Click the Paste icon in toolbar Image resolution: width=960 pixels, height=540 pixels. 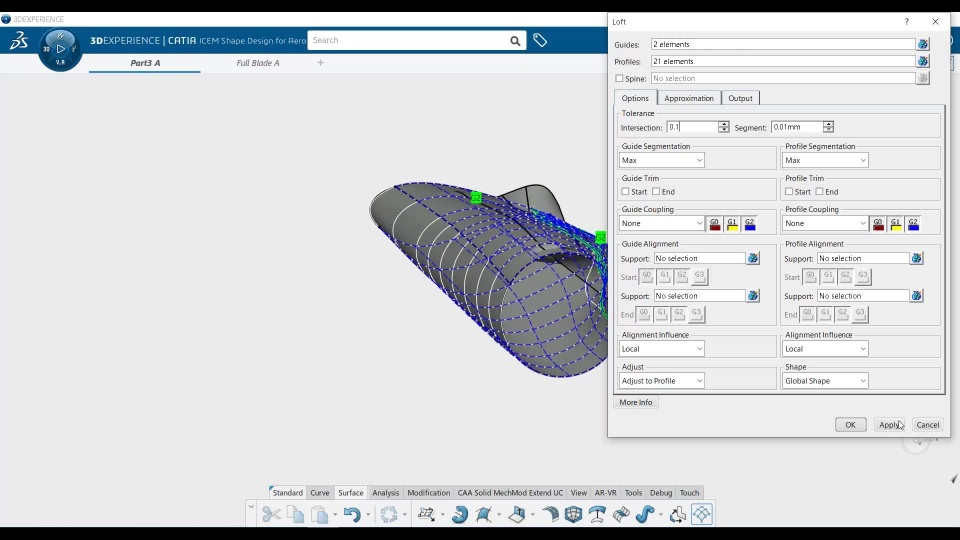coord(320,514)
